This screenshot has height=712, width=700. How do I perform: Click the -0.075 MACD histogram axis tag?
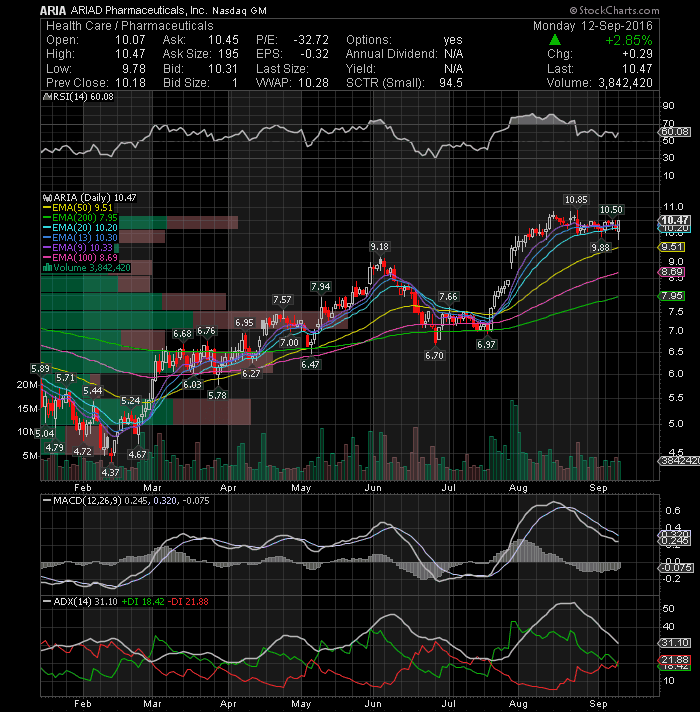point(675,568)
